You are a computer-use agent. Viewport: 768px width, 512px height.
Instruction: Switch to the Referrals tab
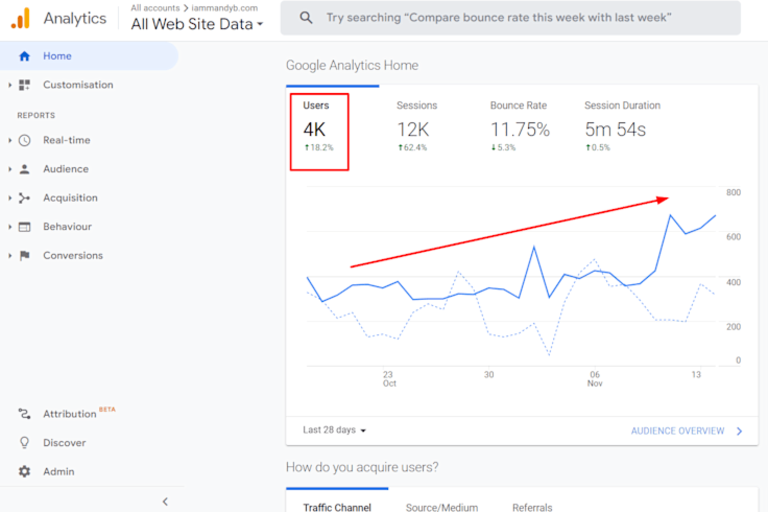[x=532, y=507]
